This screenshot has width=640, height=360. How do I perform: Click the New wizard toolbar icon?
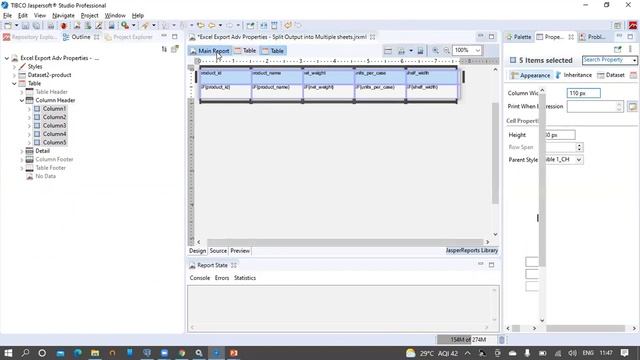[8, 26]
